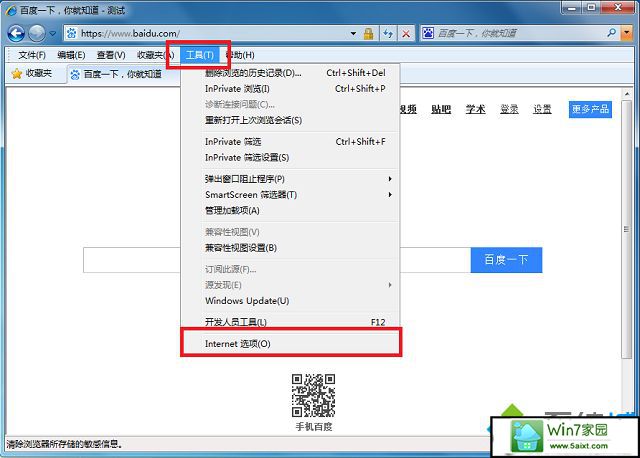The width and height of the screenshot is (640, 458).
Task: Click the security lock icon in address bar
Action: click(369, 33)
